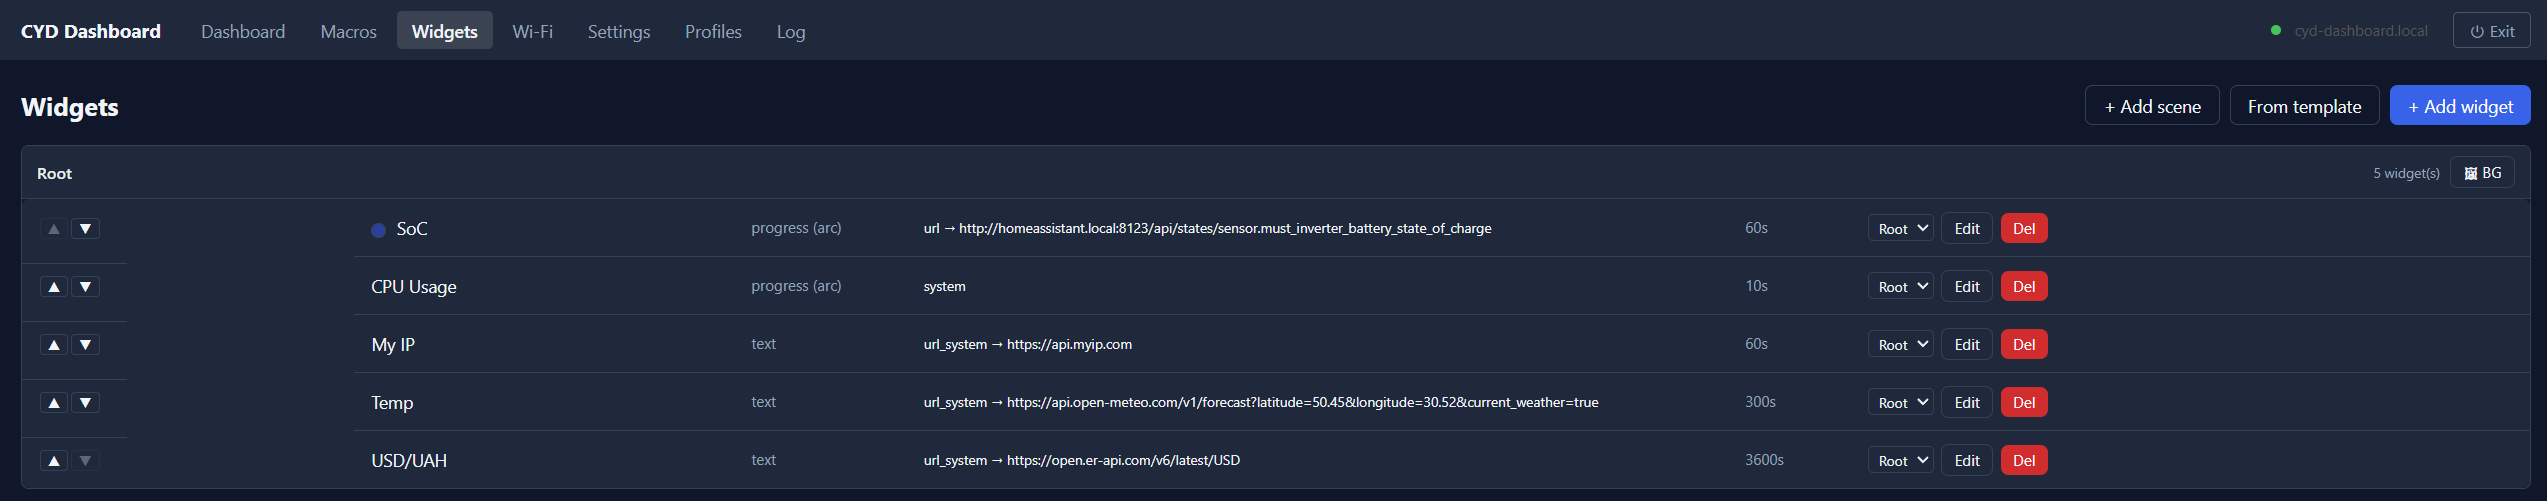
Task: Open the Settings tab
Action: 619,31
